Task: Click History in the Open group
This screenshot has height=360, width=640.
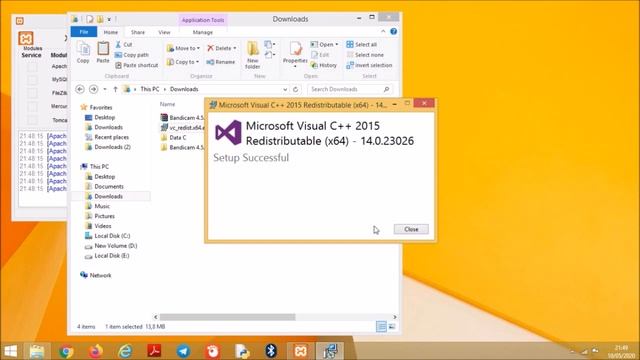Action: coord(324,65)
